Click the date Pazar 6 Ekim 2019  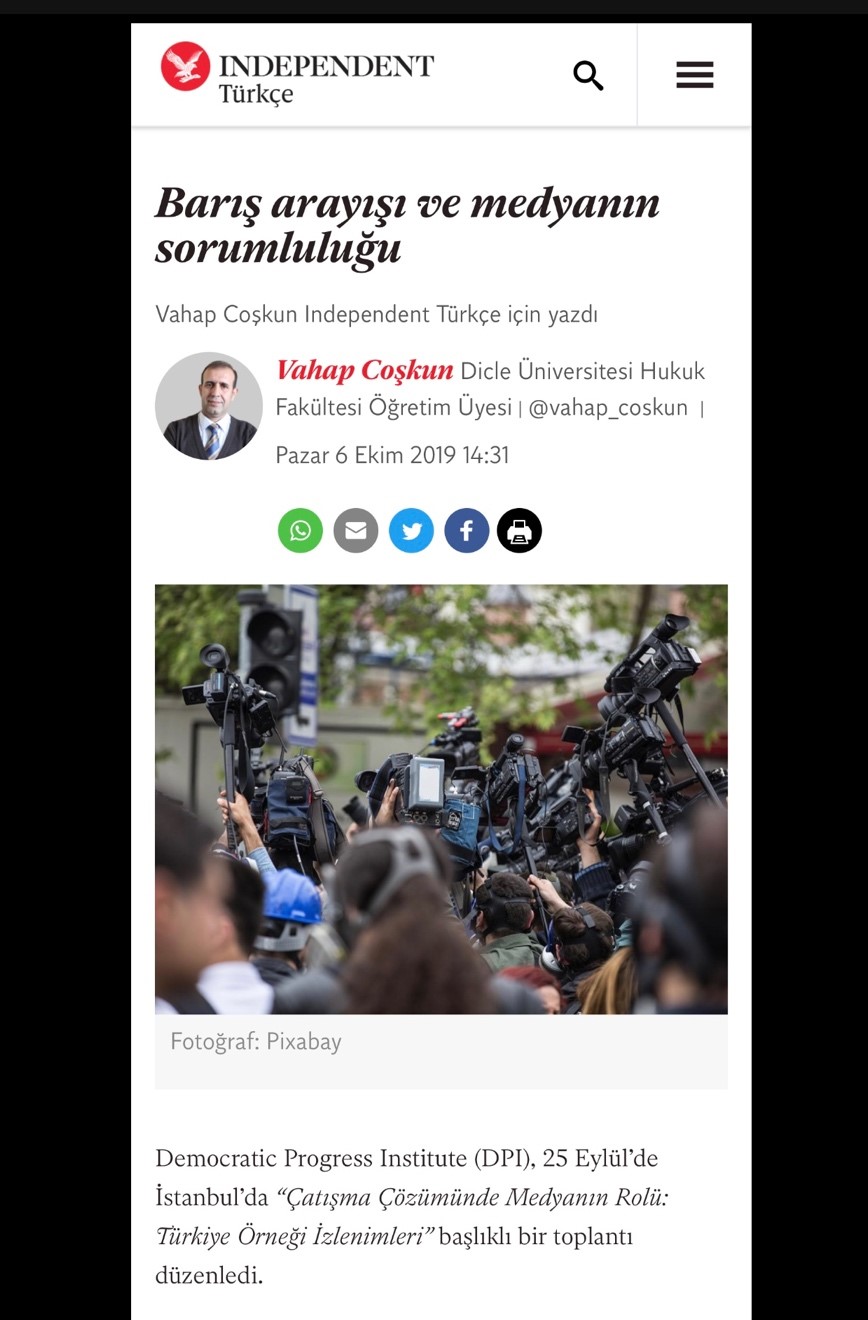point(366,455)
